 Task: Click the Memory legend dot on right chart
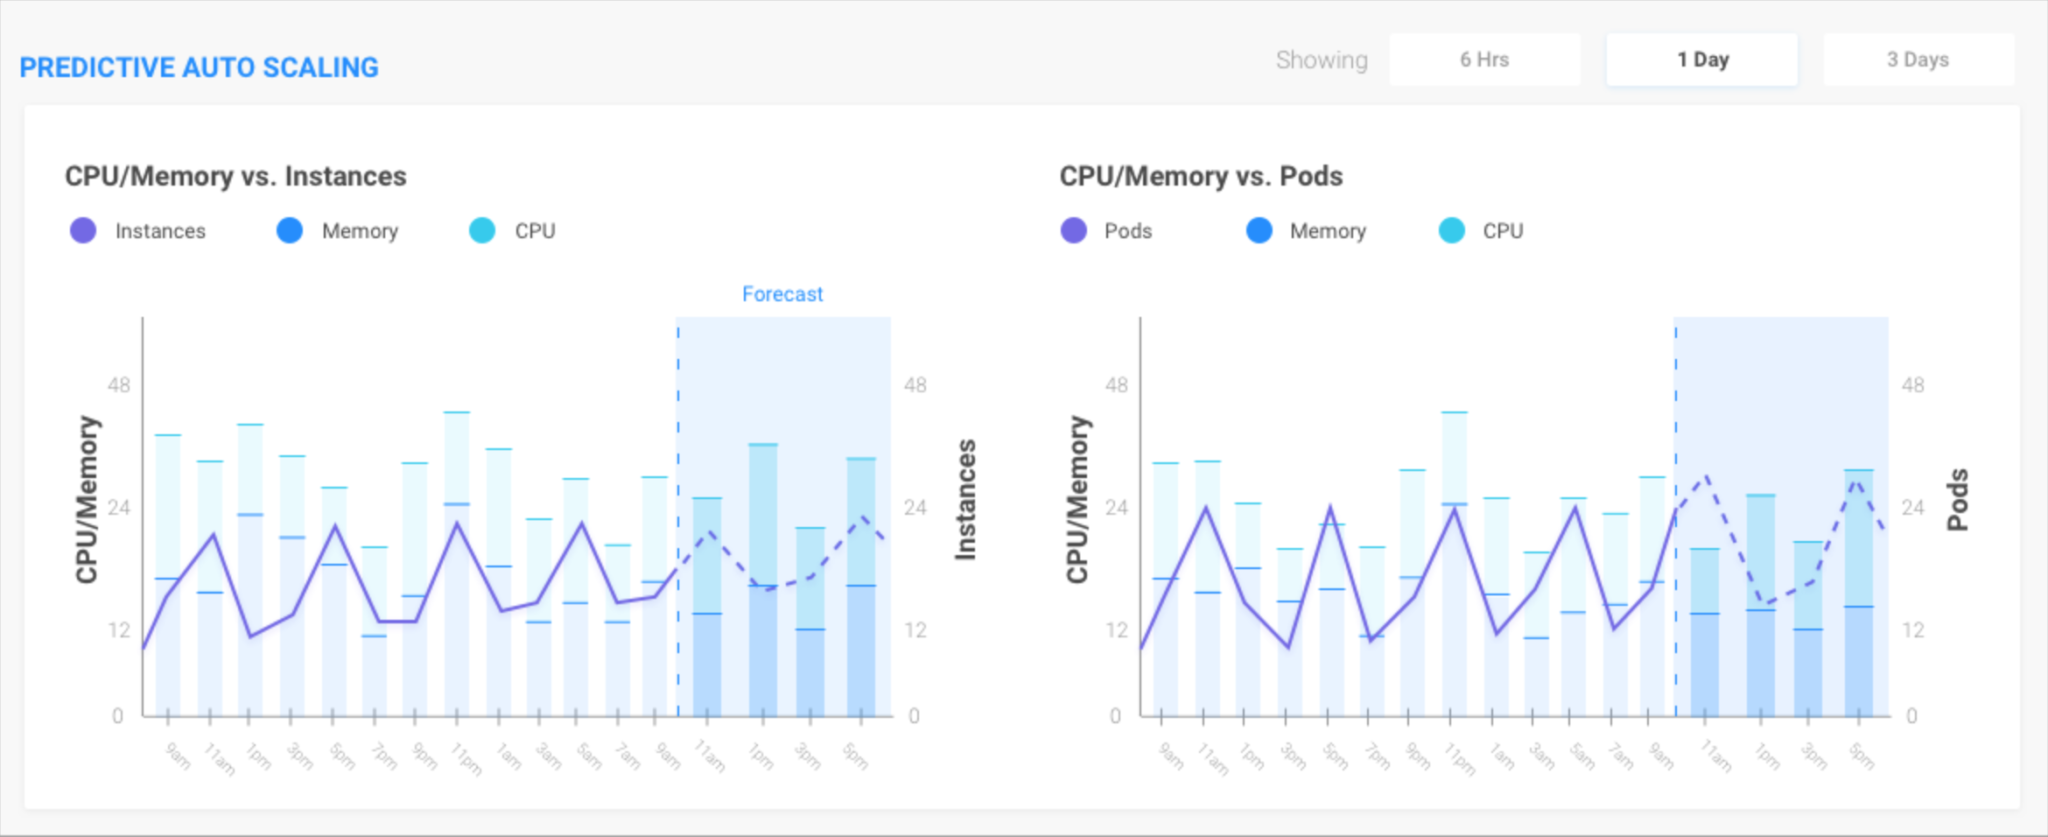pos(1258,230)
